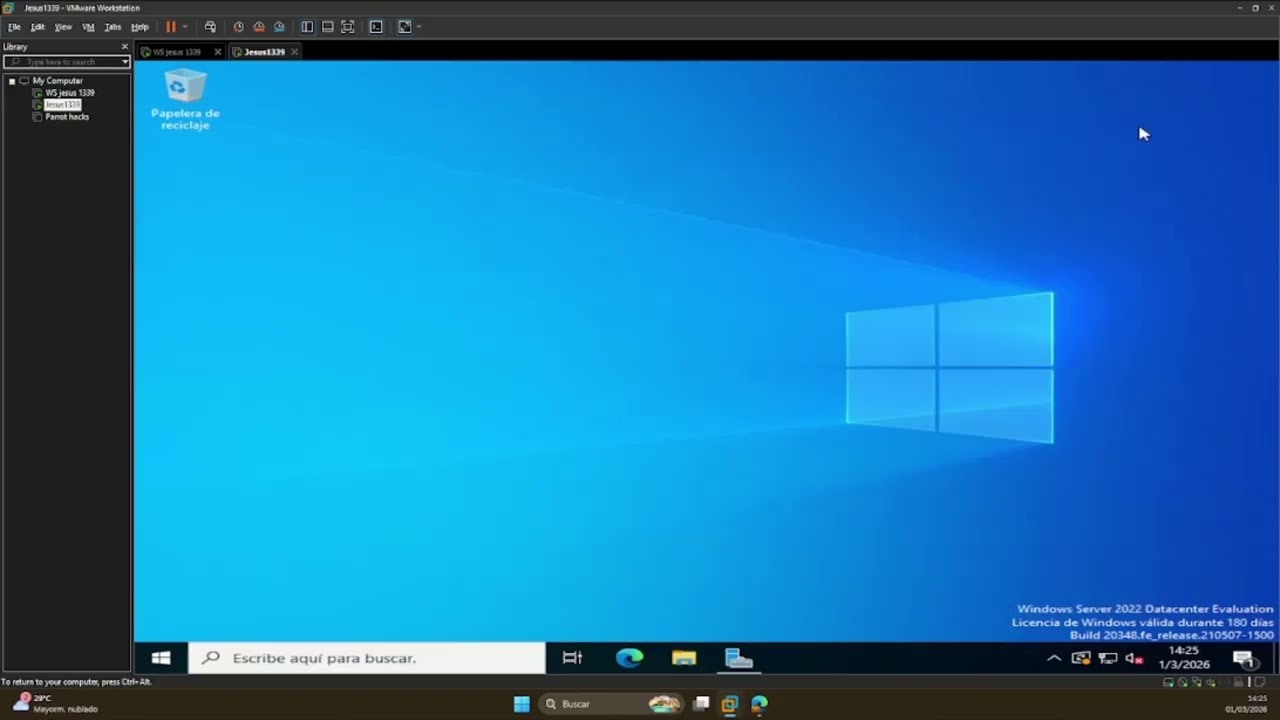Take a snapshot with the clock toolbar icon

(239, 27)
